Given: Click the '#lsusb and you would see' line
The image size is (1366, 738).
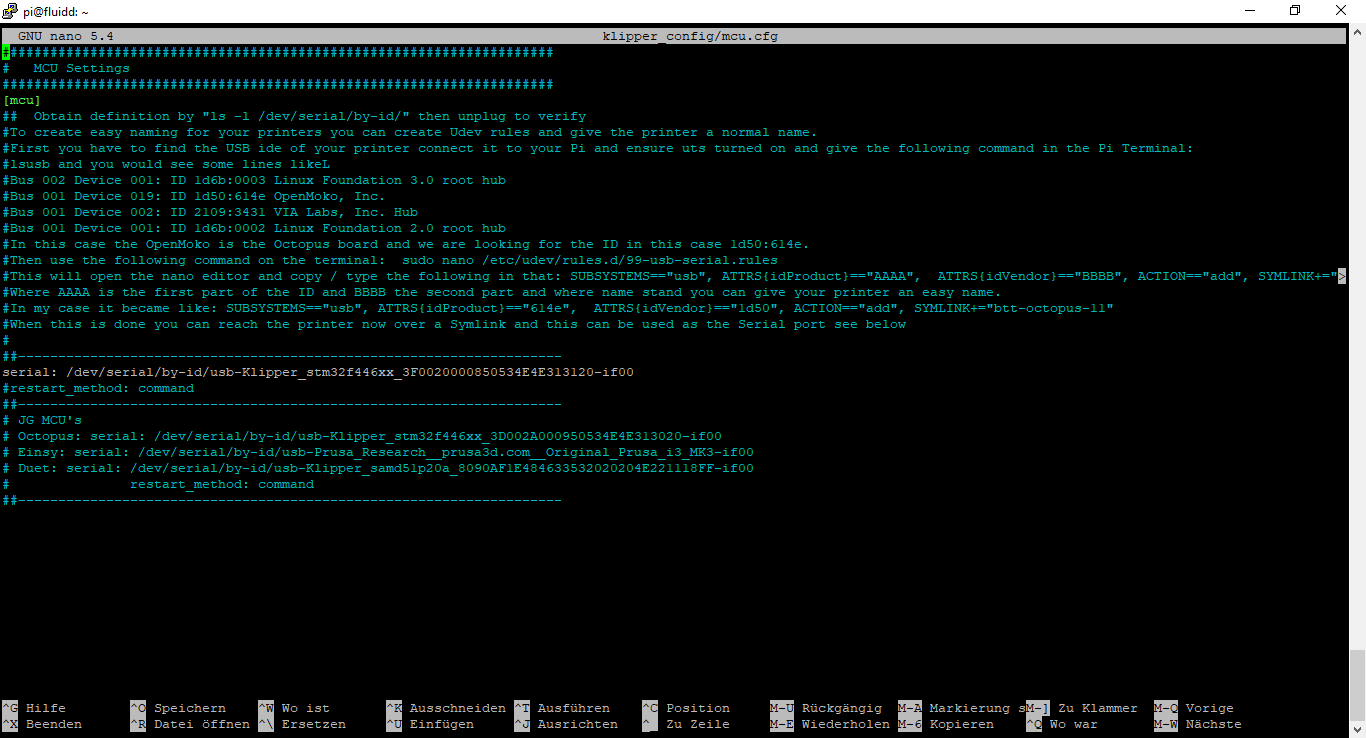Looking at the screenshot, I should [x=166, y=164].
